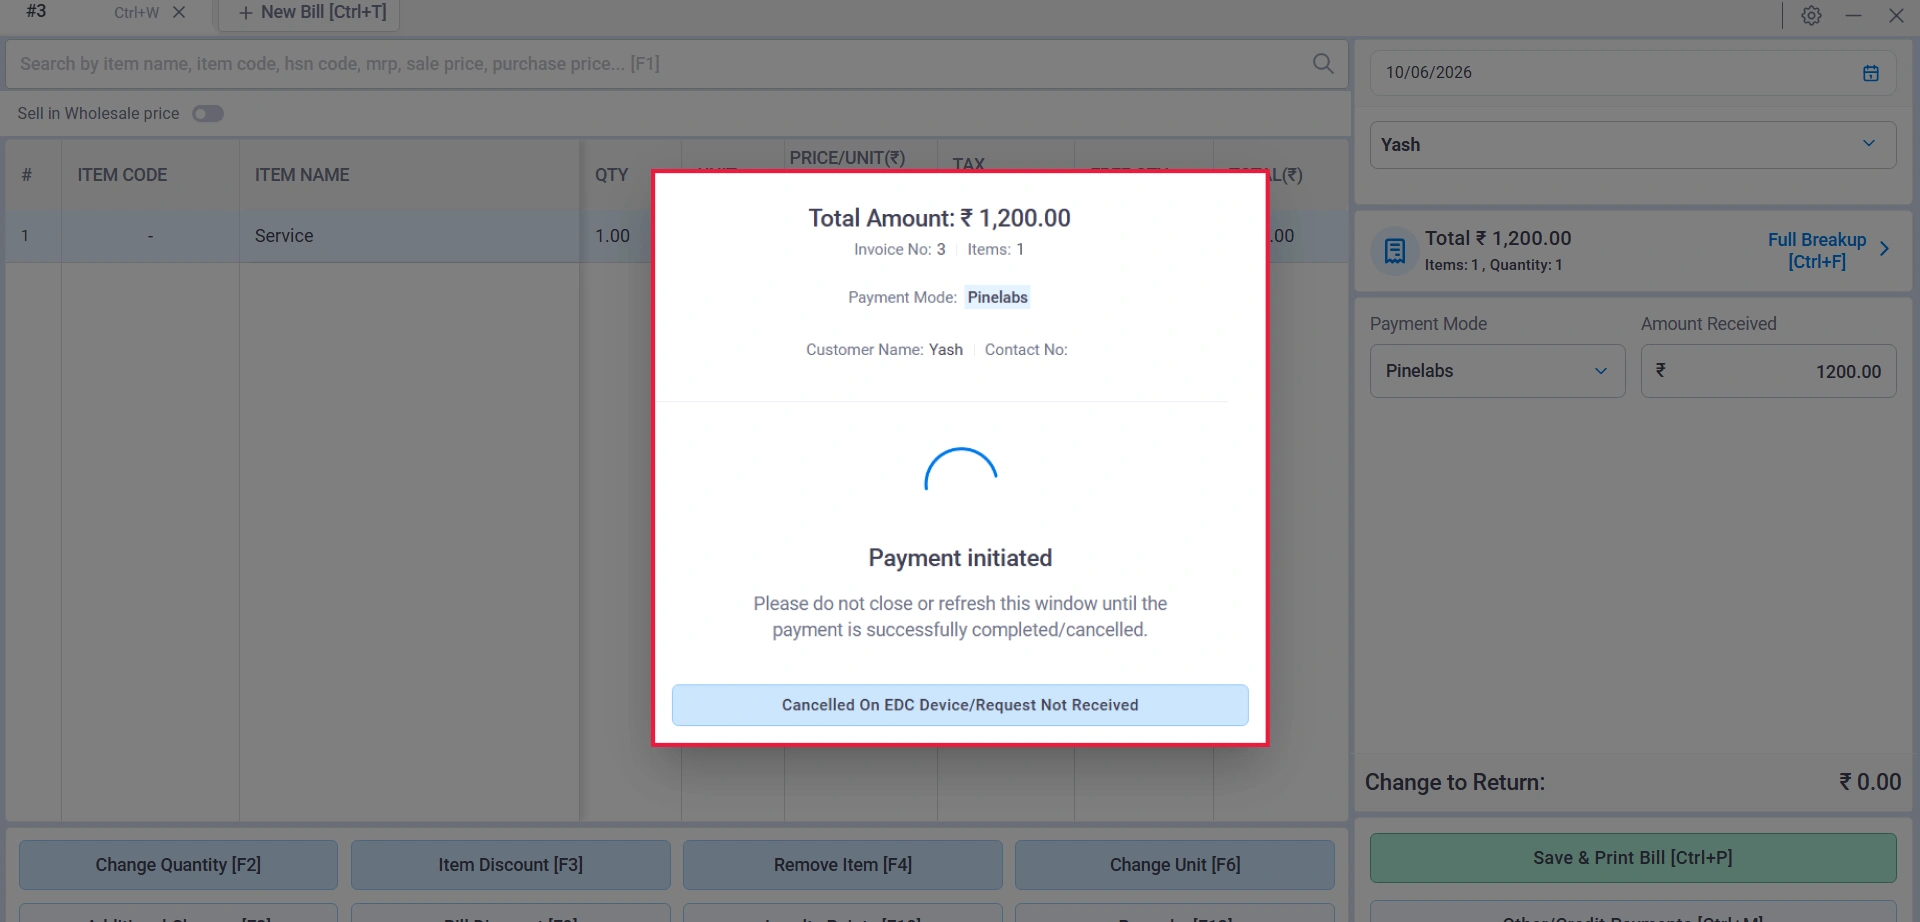Viewport: 1920px width, 922px height.
Task: Click Item Discount [F3] button
Action: pyautogui.click(x=510, y=865)
